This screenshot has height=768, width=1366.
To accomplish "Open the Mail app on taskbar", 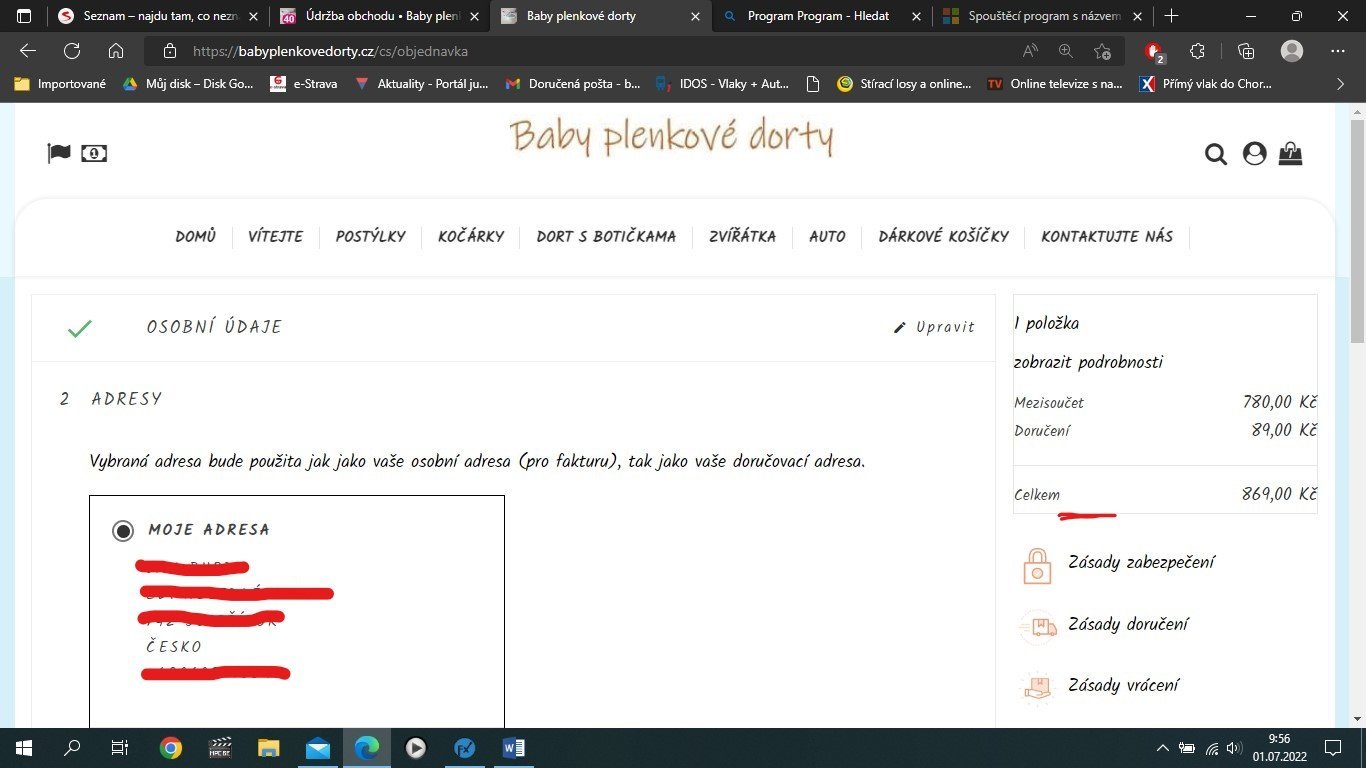I will [x=318, y=748].
